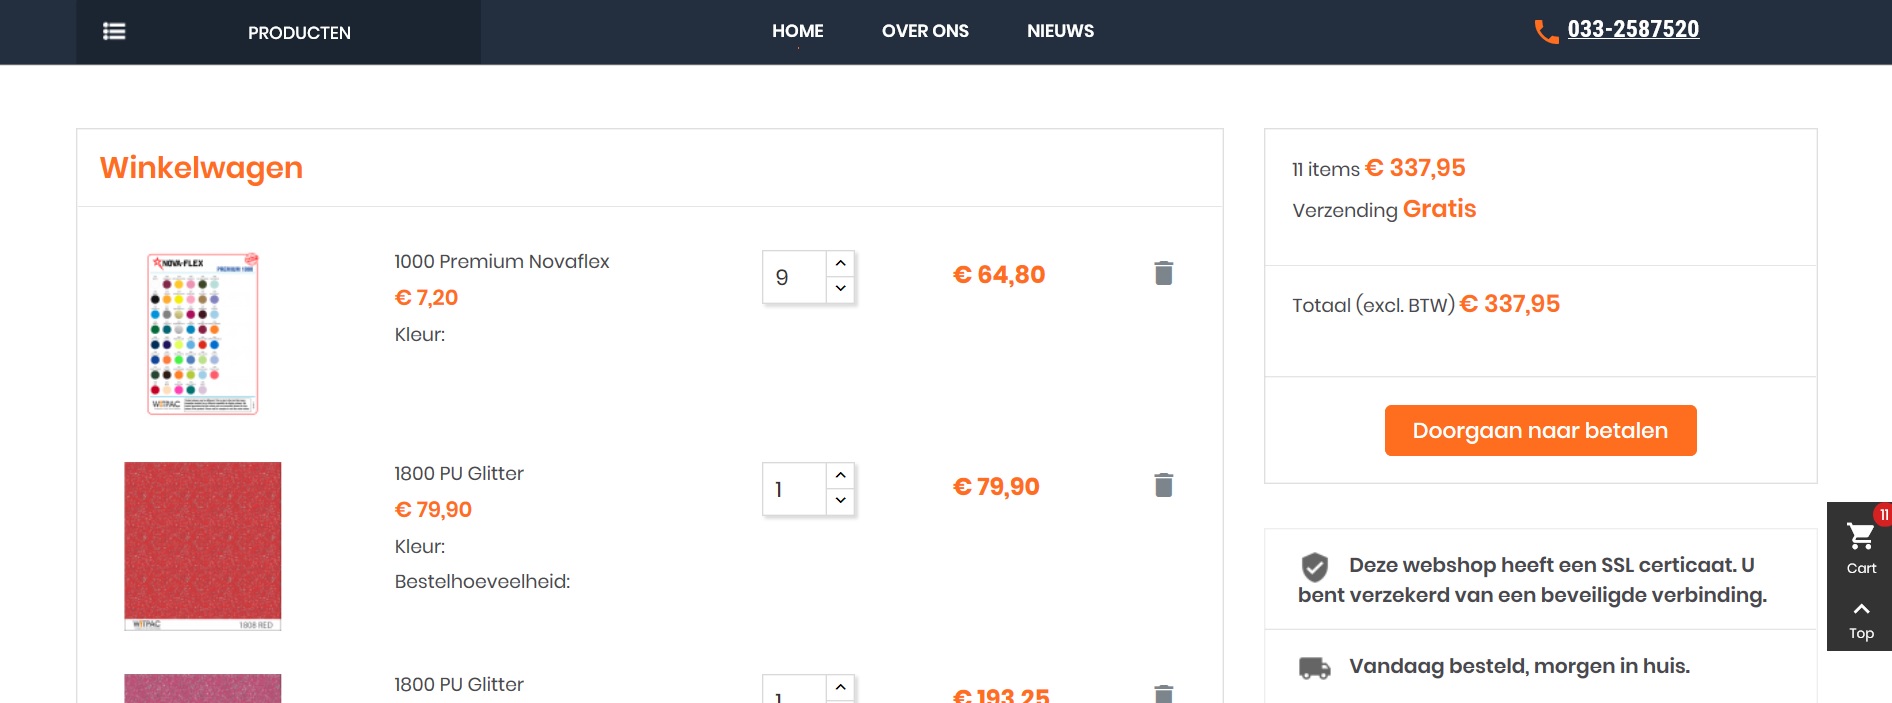This screenshot has width=1892, height=703.
Task: Increase red PU Glitter quantity
Action: [840, 475]
